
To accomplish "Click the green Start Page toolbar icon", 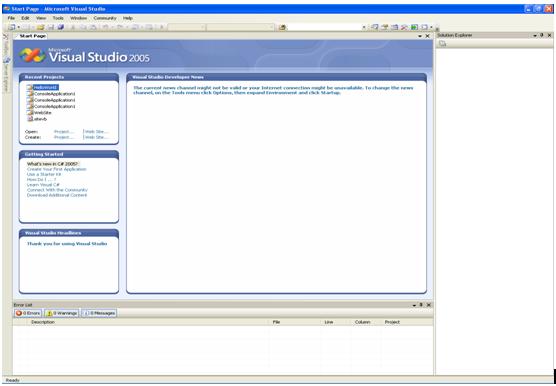I will point(414,27).
